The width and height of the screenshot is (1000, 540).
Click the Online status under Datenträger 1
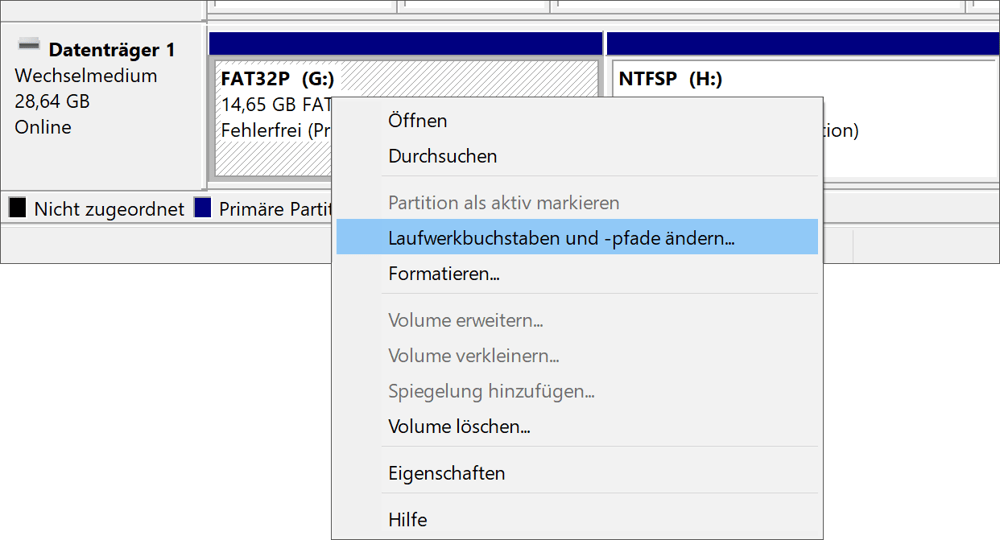pyautogui.click(x=43, y=127)
